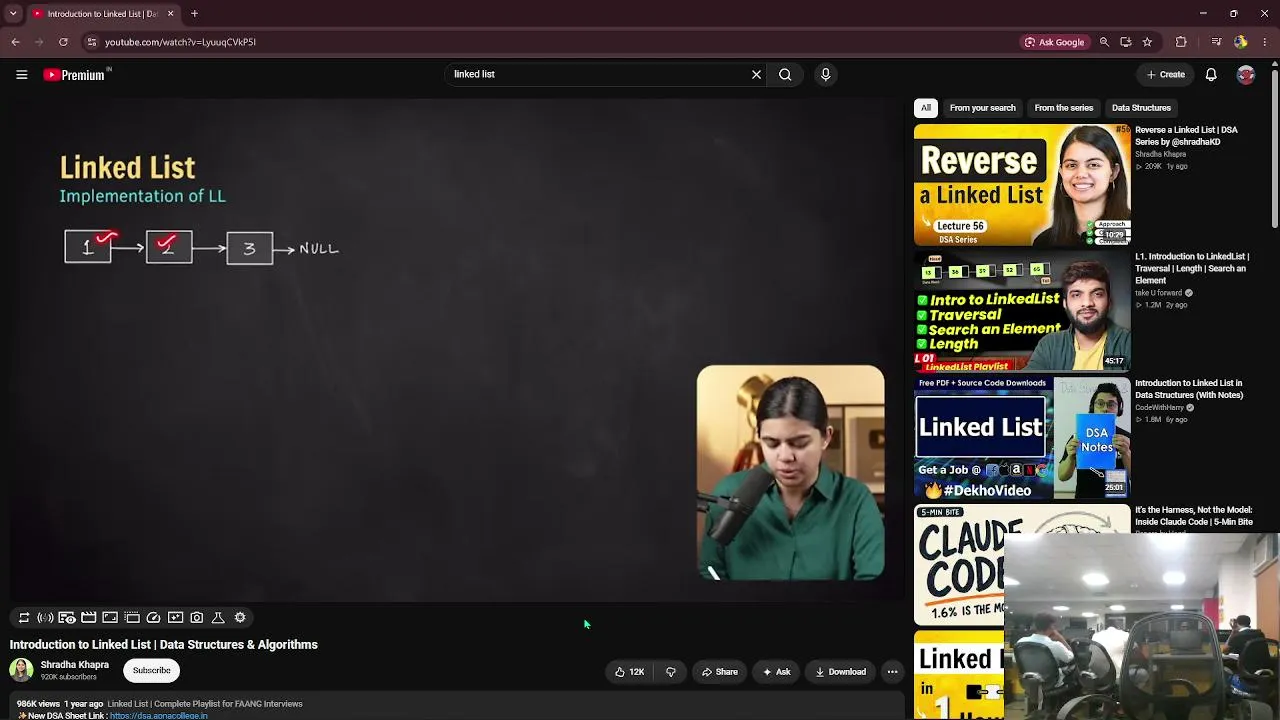The height and width of the screenshot is (720, 1280).
Task: Open the video filters sparkle icon
Action: (175, 618)
